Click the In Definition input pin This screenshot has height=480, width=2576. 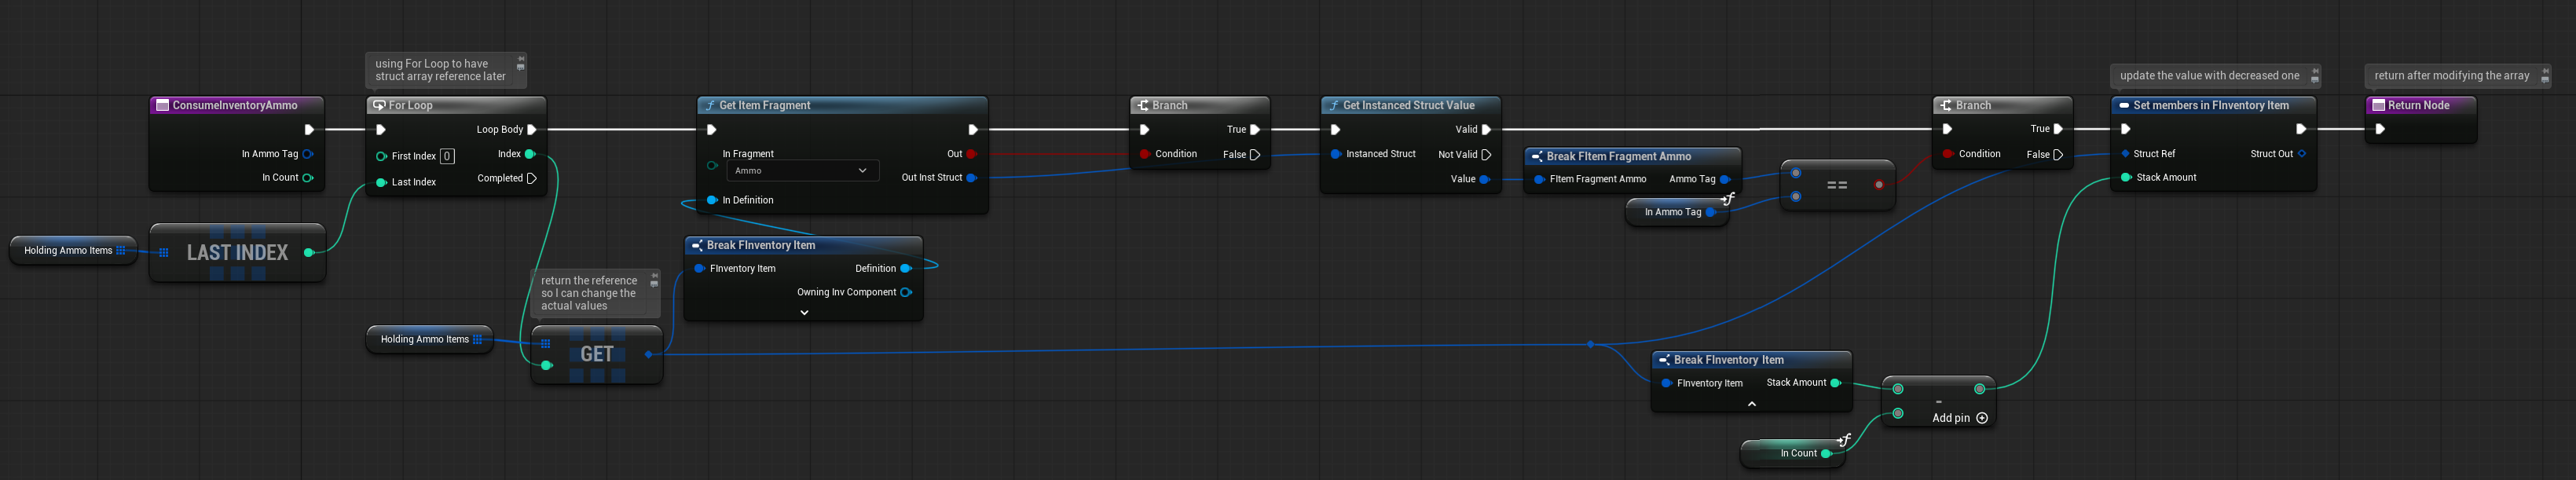(x=712, y=201)
